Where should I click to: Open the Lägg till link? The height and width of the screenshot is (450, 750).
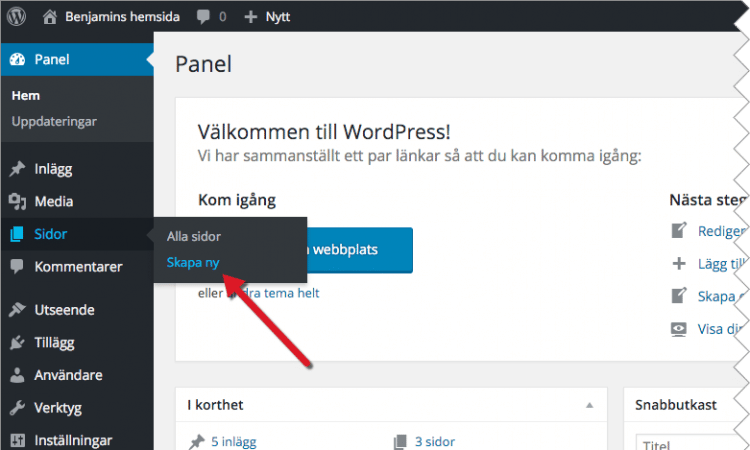click(721, 264)
